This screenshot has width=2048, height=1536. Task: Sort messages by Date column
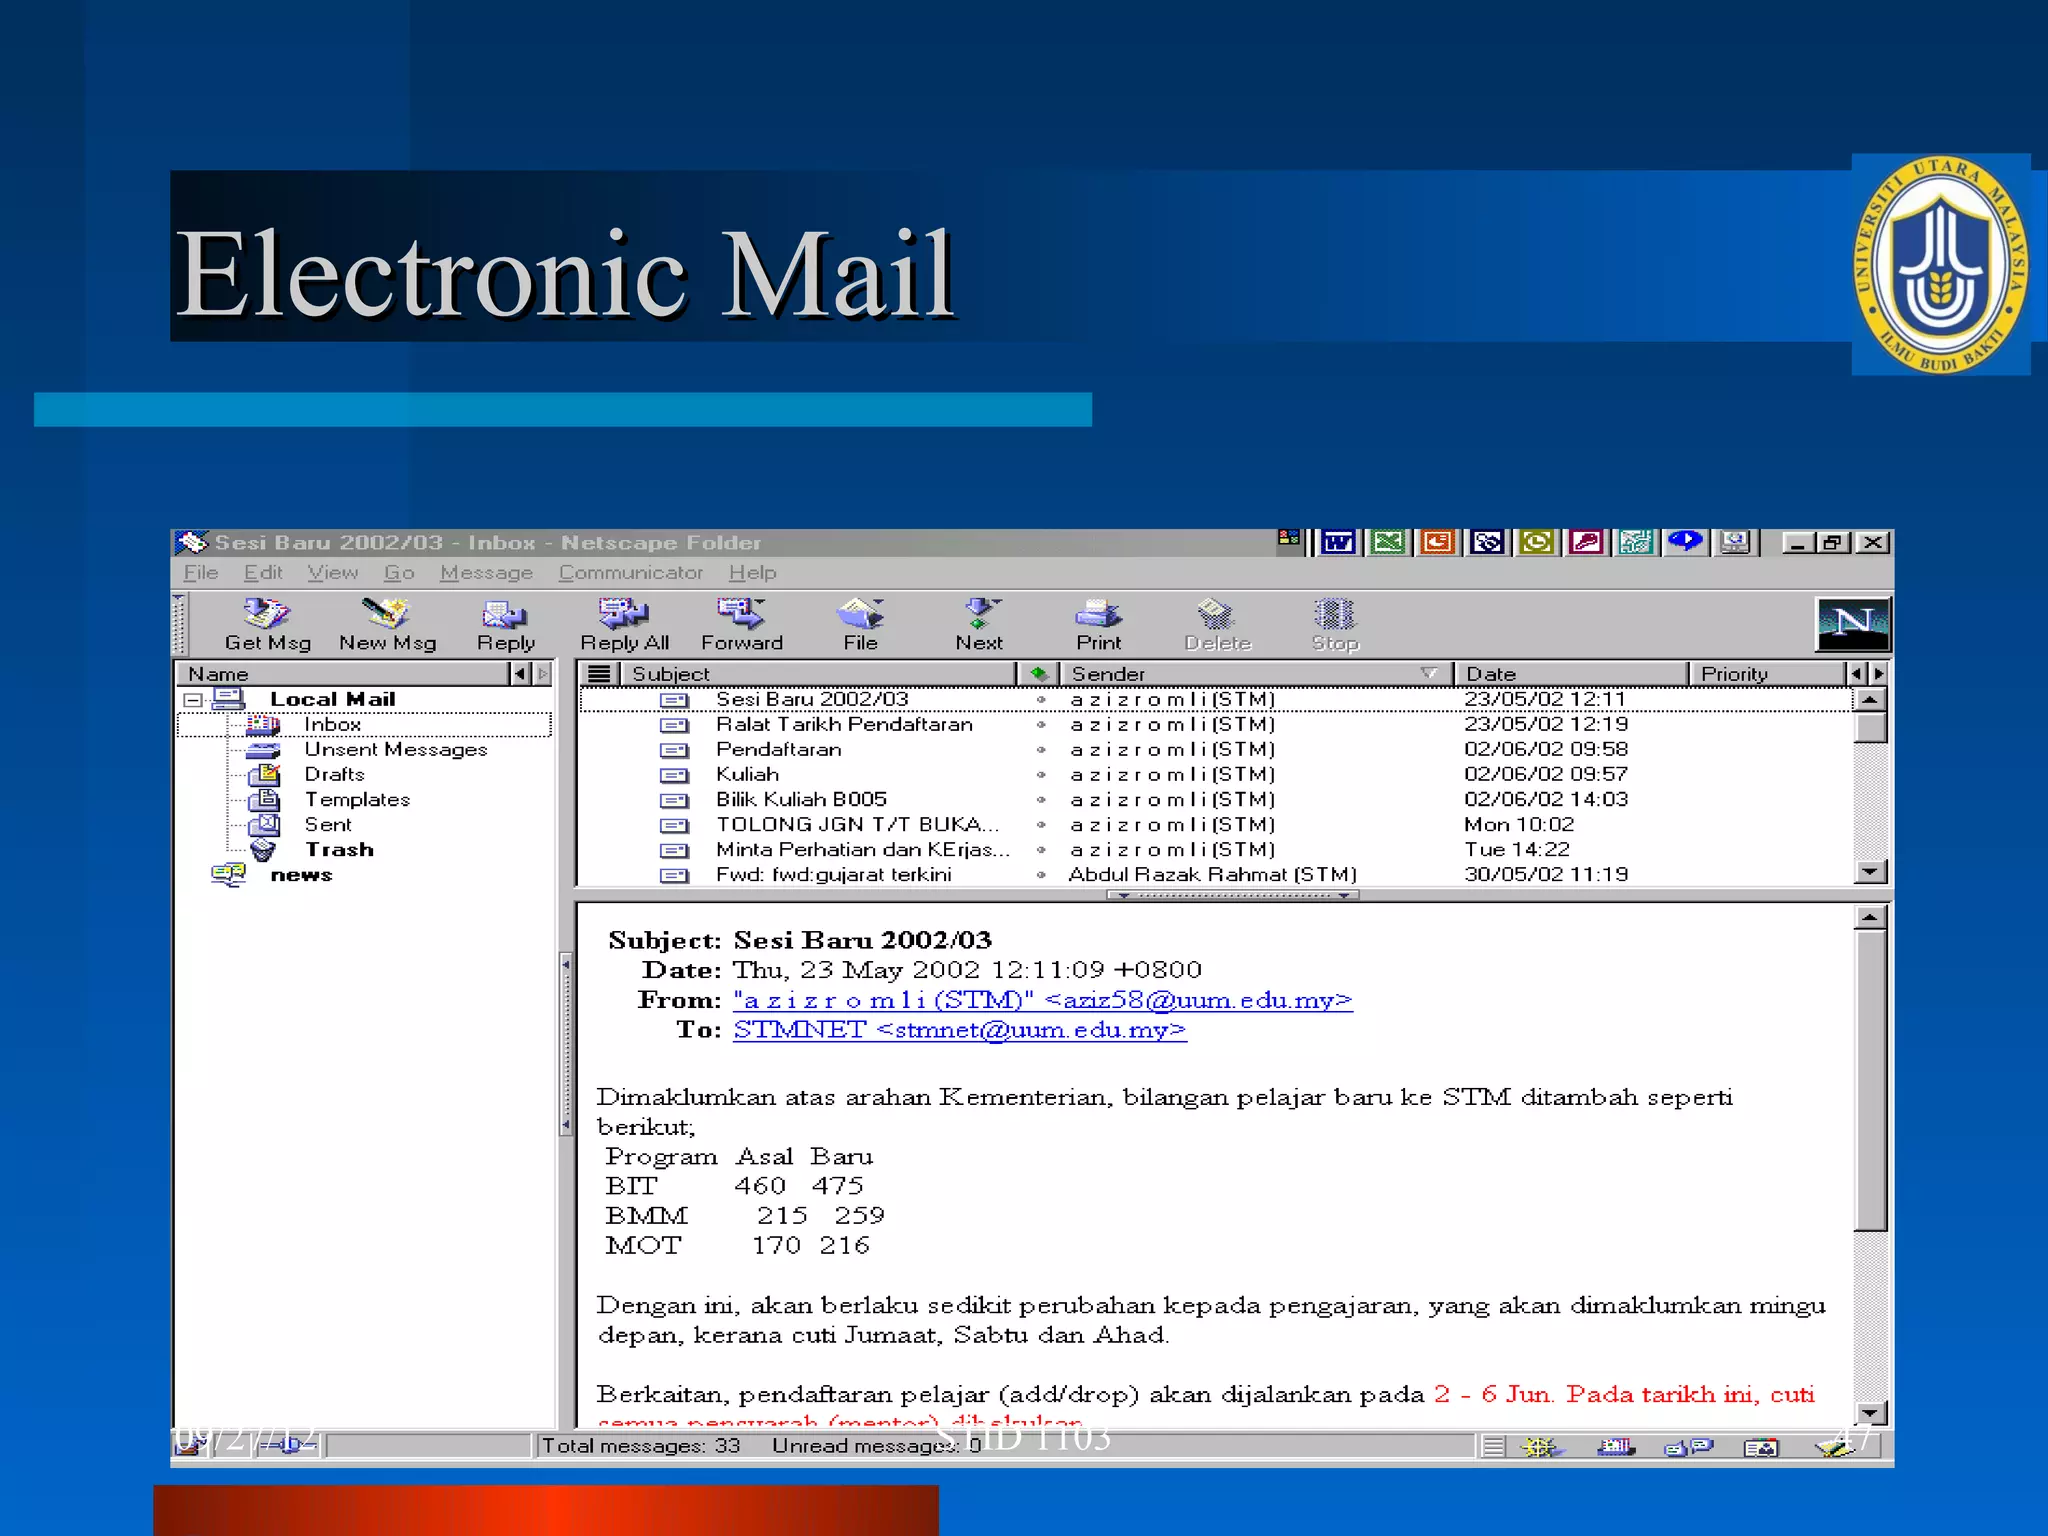tap(1571, 674)
